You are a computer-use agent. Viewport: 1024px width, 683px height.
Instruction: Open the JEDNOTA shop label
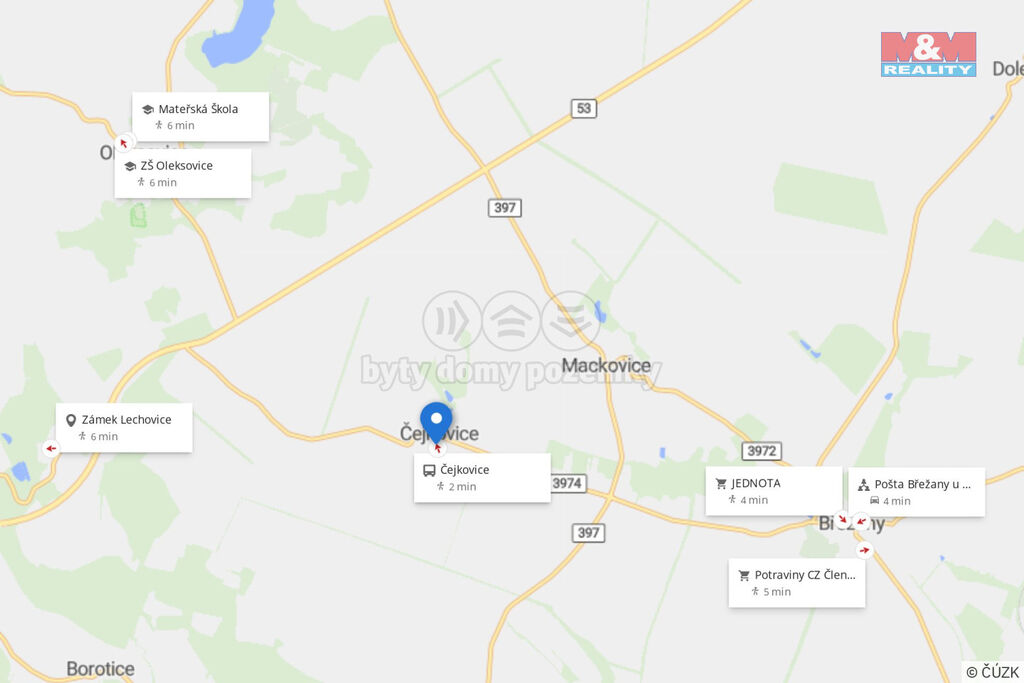[774, 491]
